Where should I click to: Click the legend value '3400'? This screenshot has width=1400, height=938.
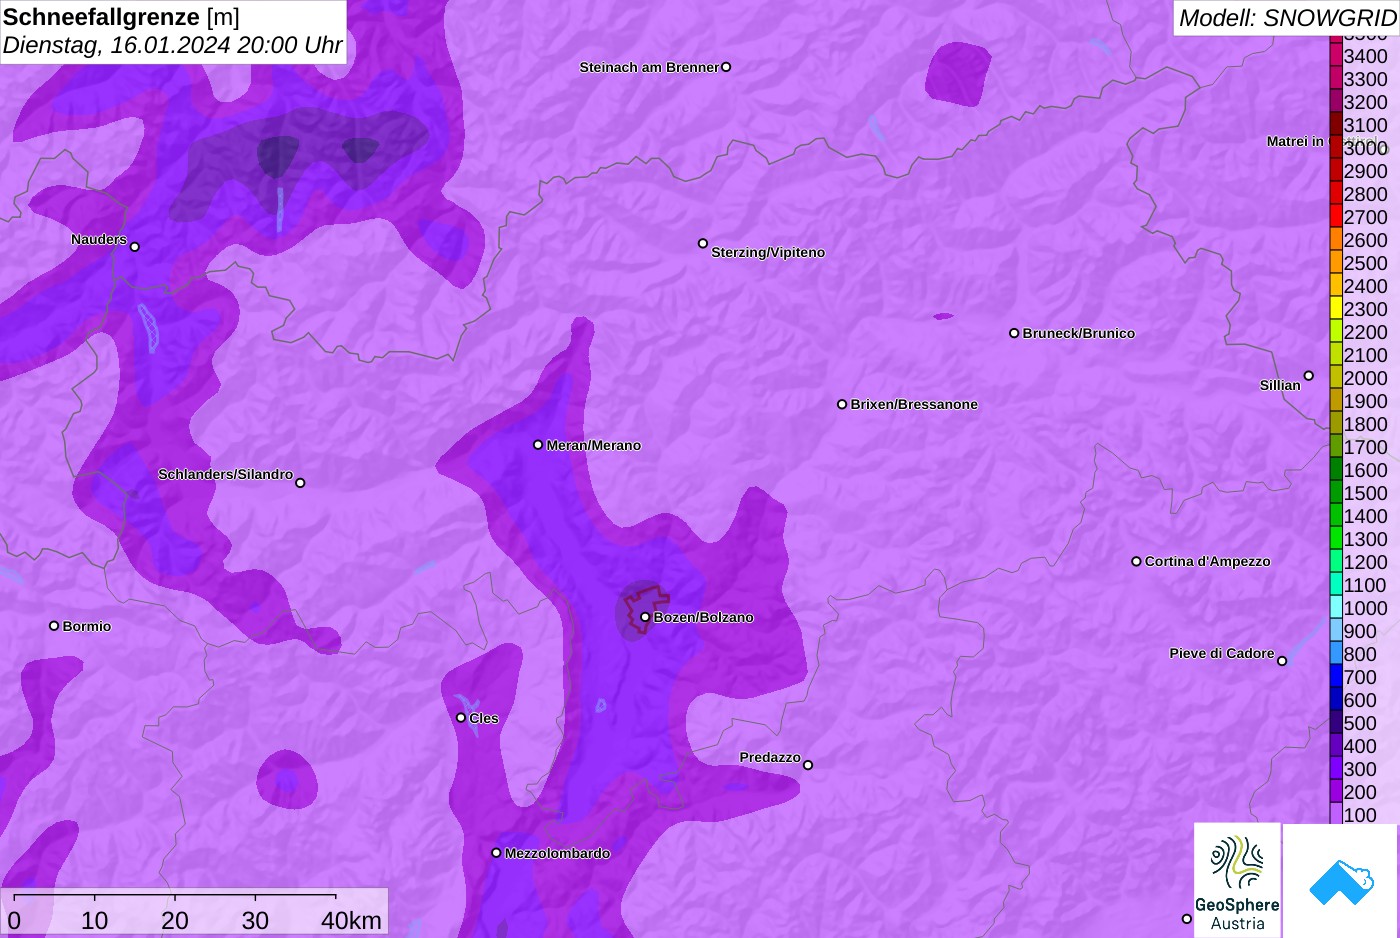click(x=1366, y=56)
